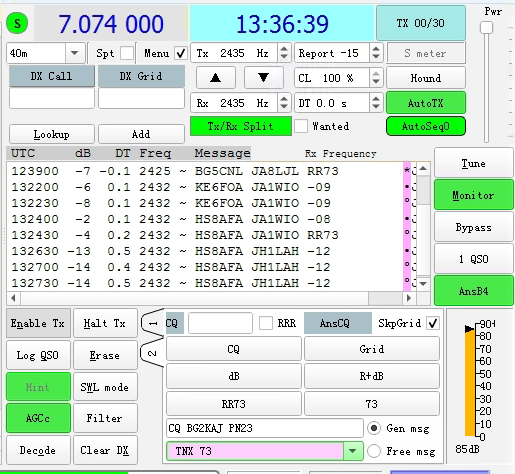The image size is (515, 474).
Task: Select the 132430 HS8AFA JA1WIO RR73 row
Action: tap(205, 235)
